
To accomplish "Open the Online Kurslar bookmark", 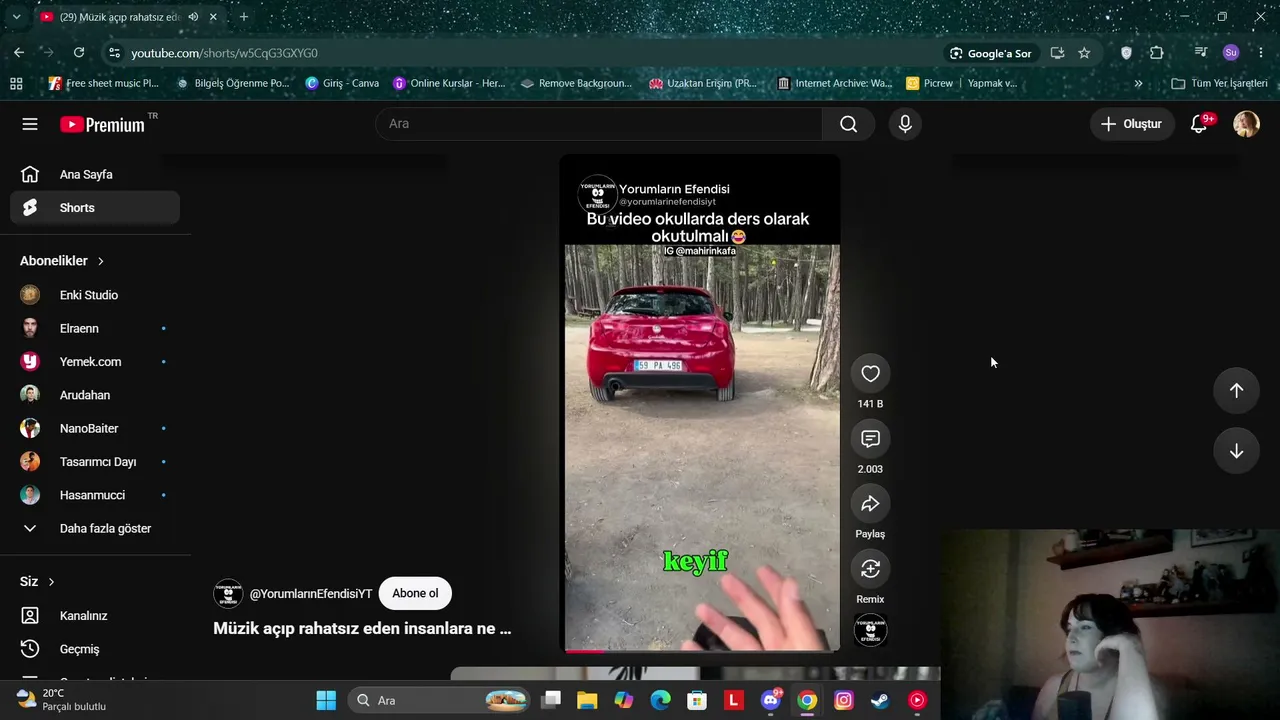I will pos(449,84).
